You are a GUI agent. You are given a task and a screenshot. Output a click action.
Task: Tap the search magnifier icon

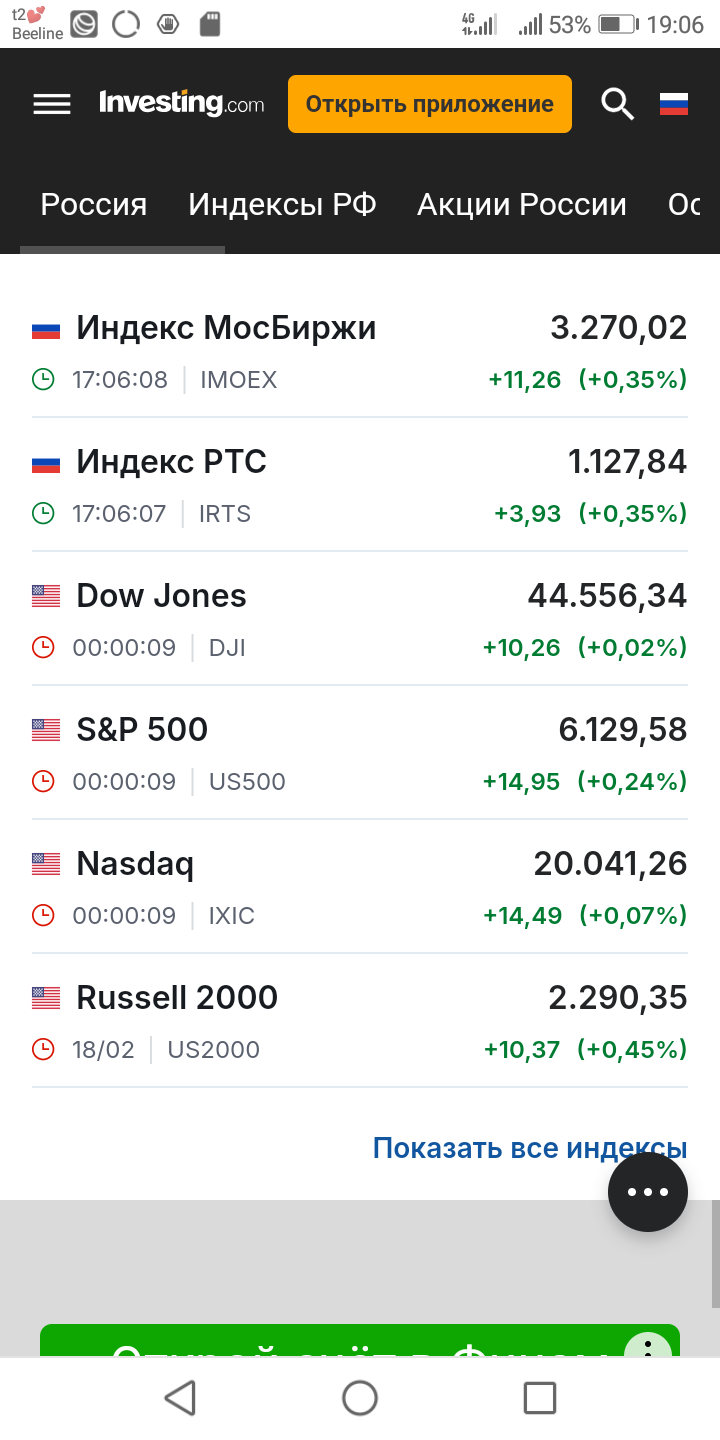pyautogui.click(x=617, y=104)
